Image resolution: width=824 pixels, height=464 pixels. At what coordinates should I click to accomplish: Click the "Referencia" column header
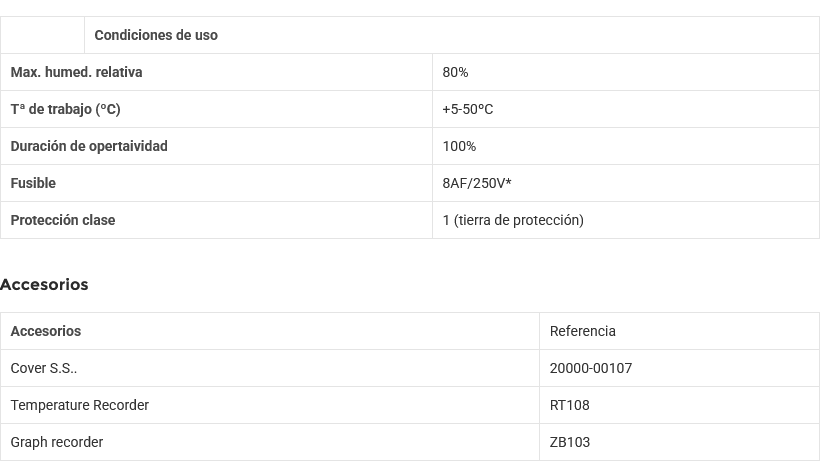[x=582, y=331]
